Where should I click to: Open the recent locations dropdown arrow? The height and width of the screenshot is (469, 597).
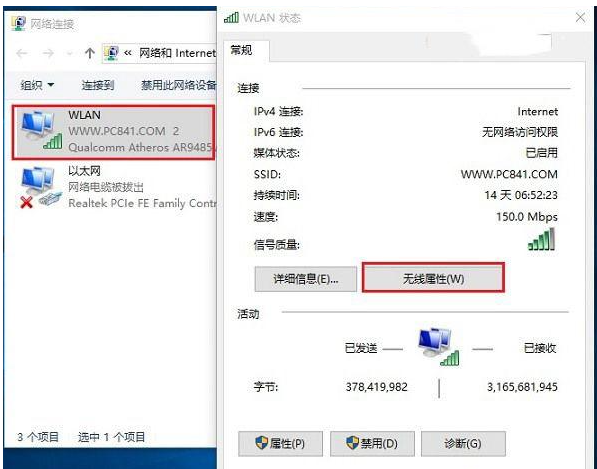(x=69, y=54)
